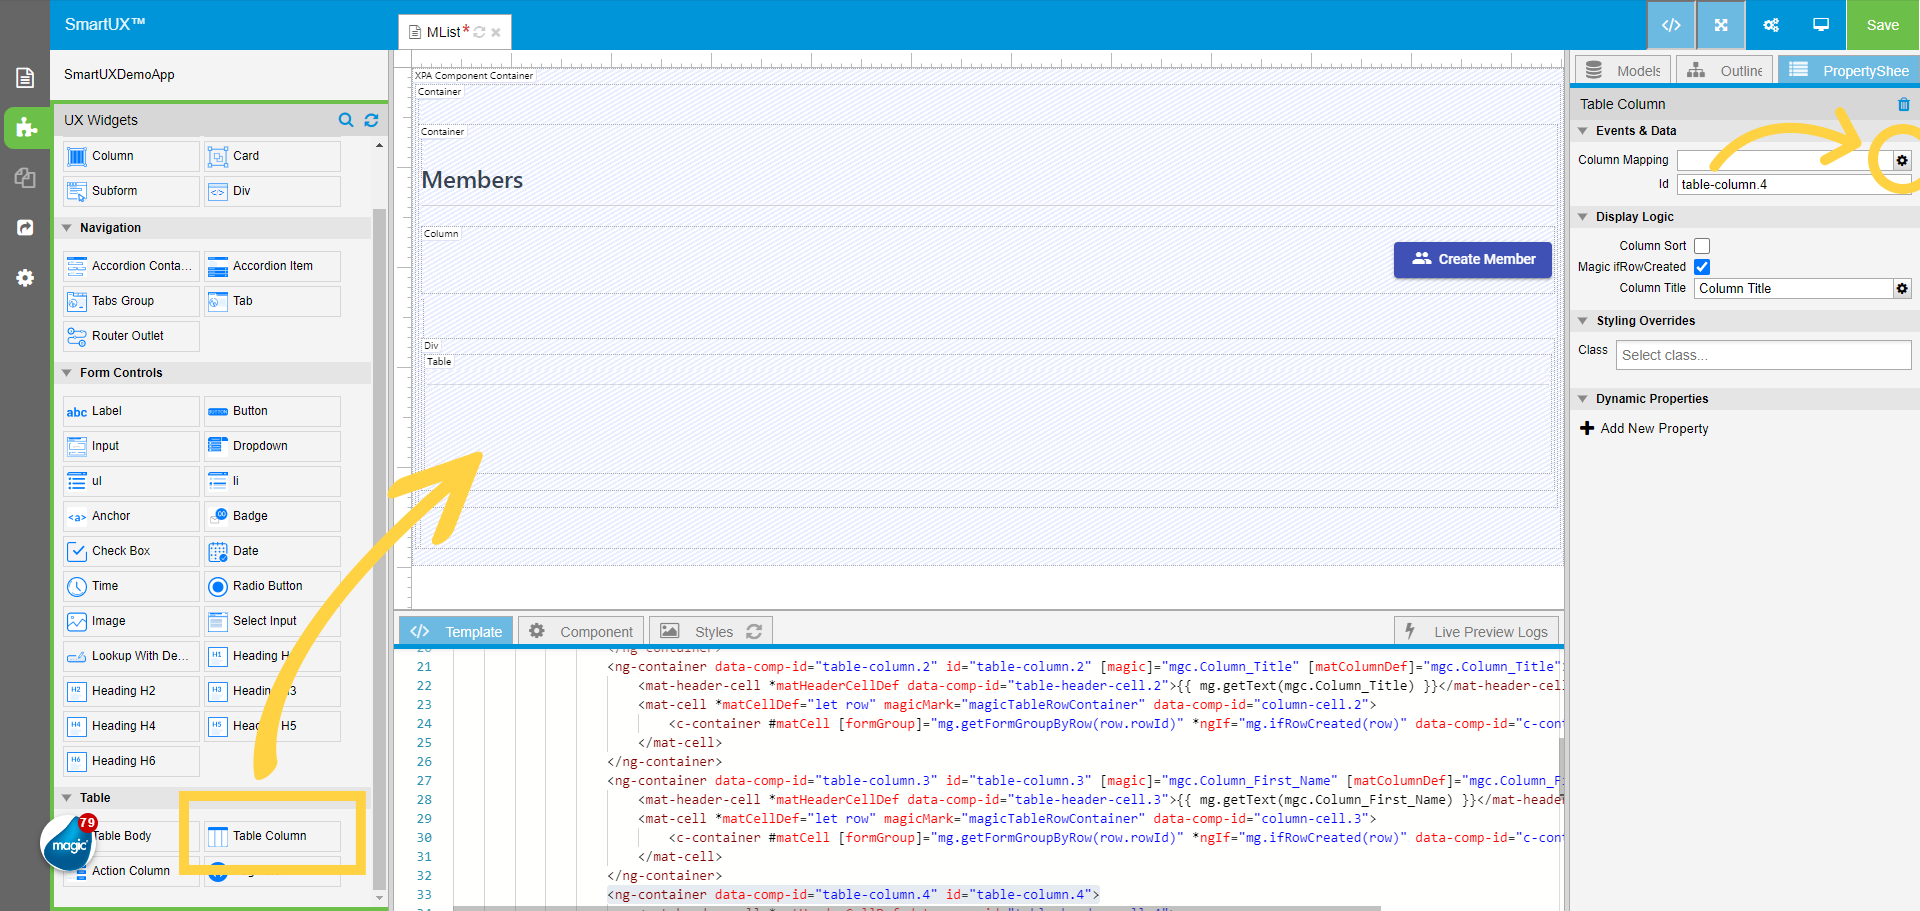Image resolution: width=1920 pixels, height=911 pixels.
Task: Click the Create Member button
Action: [x=1472, y=259]
